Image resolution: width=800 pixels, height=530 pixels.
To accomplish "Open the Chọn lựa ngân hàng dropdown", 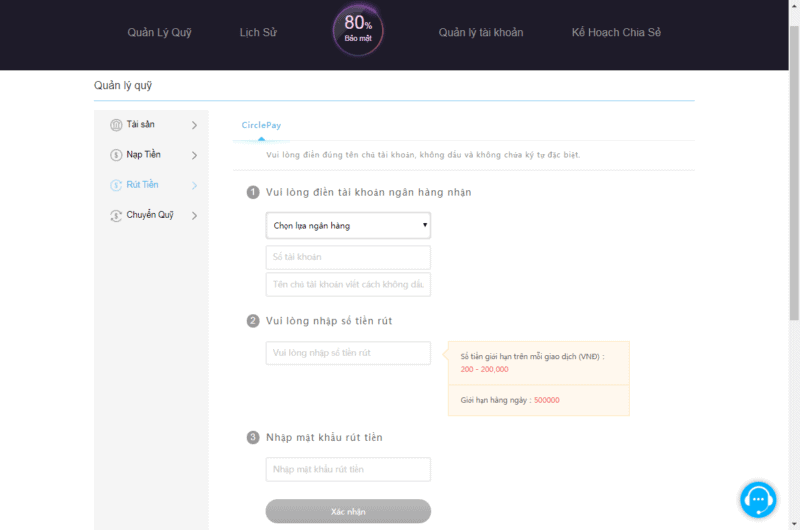I will click(x=348, y=225).
